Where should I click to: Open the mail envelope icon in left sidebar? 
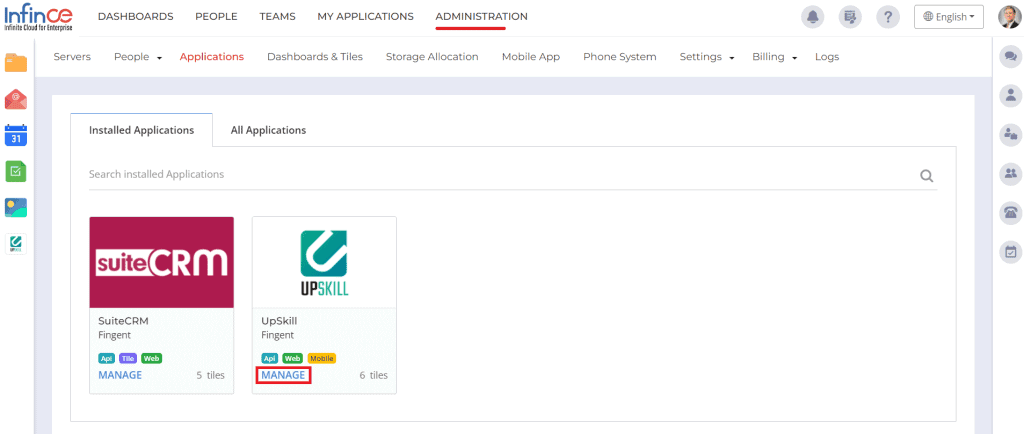click(16, 99)
